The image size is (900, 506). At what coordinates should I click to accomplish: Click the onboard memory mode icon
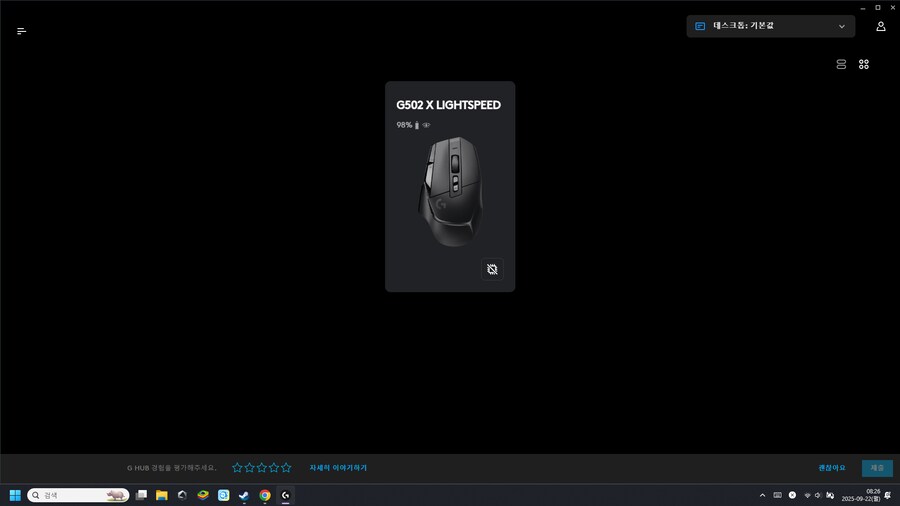[492, 269]
